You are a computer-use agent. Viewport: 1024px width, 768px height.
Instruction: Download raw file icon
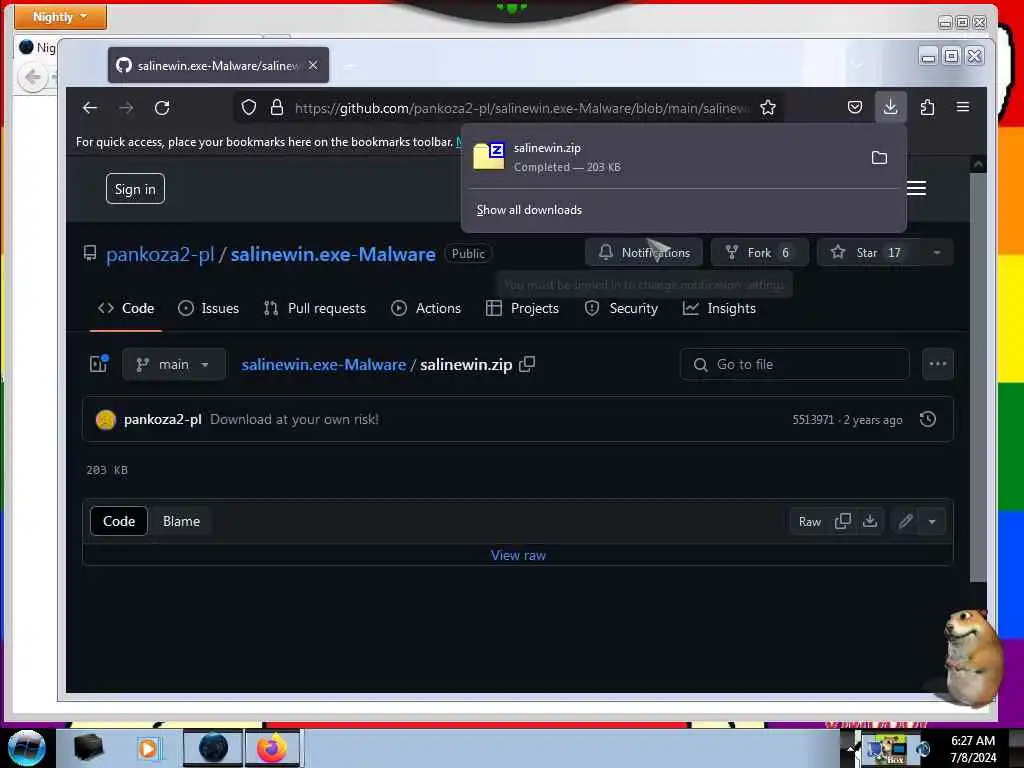click(870, 521)
